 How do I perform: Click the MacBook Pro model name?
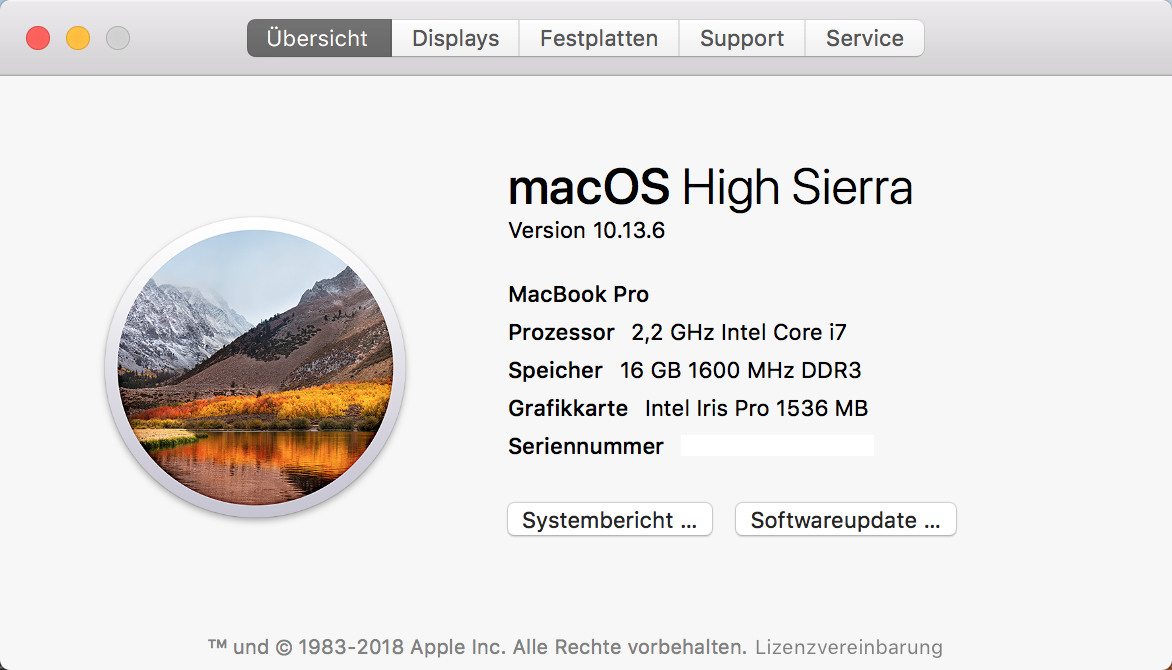[x=578, y=295]
